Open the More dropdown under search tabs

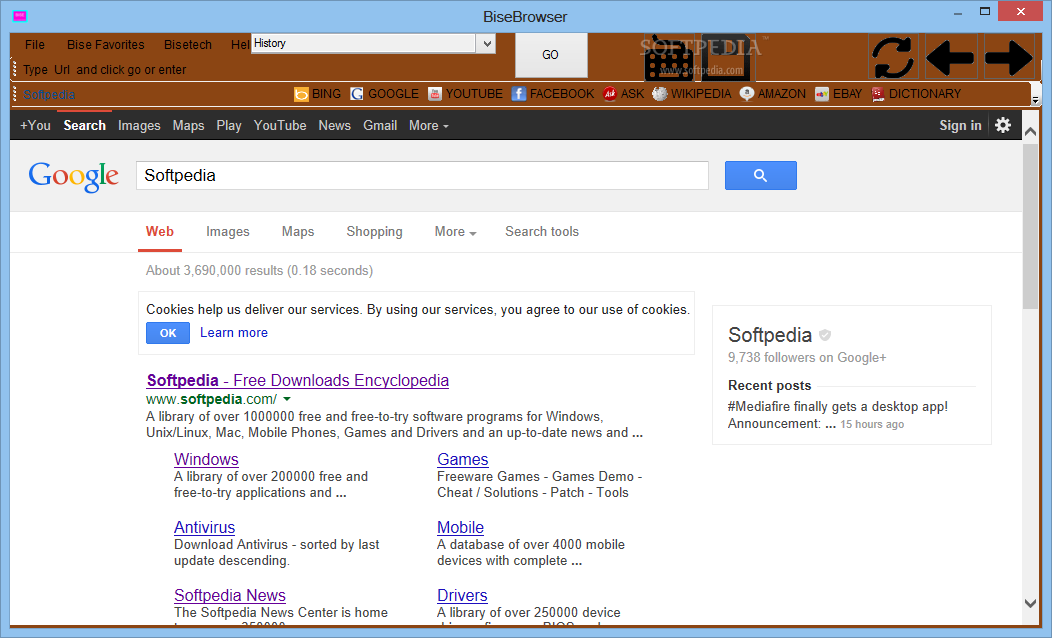(456, 231)
